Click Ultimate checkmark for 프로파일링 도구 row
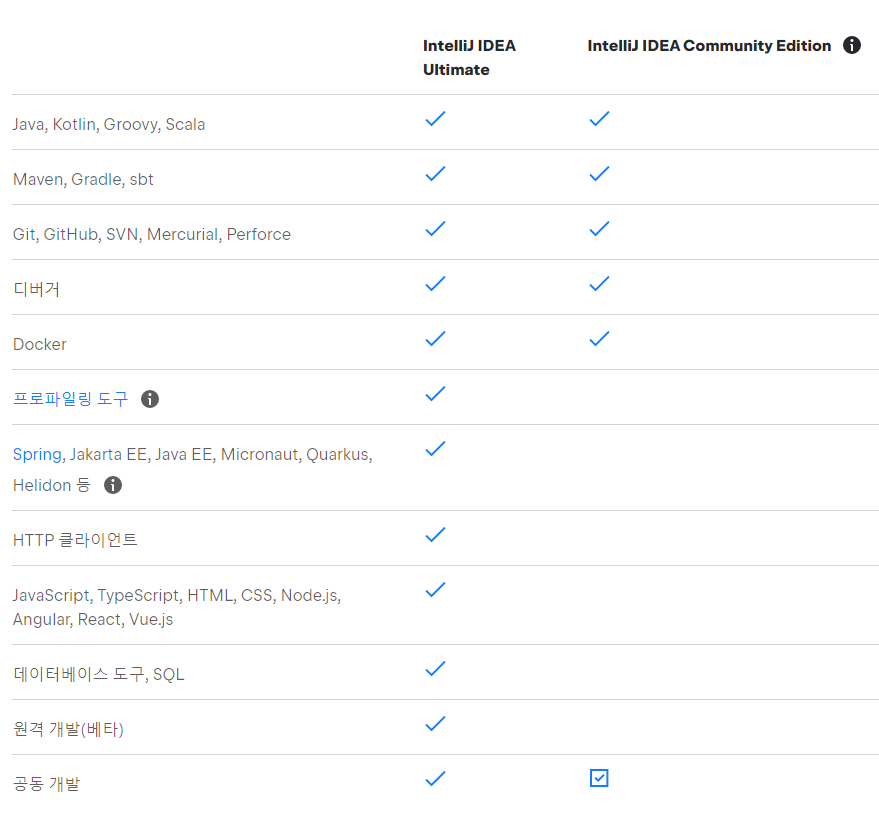879x819 pixels. point(436,394)
